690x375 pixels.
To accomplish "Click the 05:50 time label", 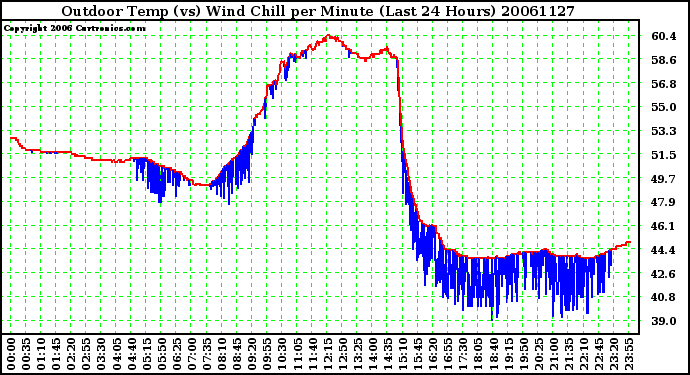I will tap(161, 354).
